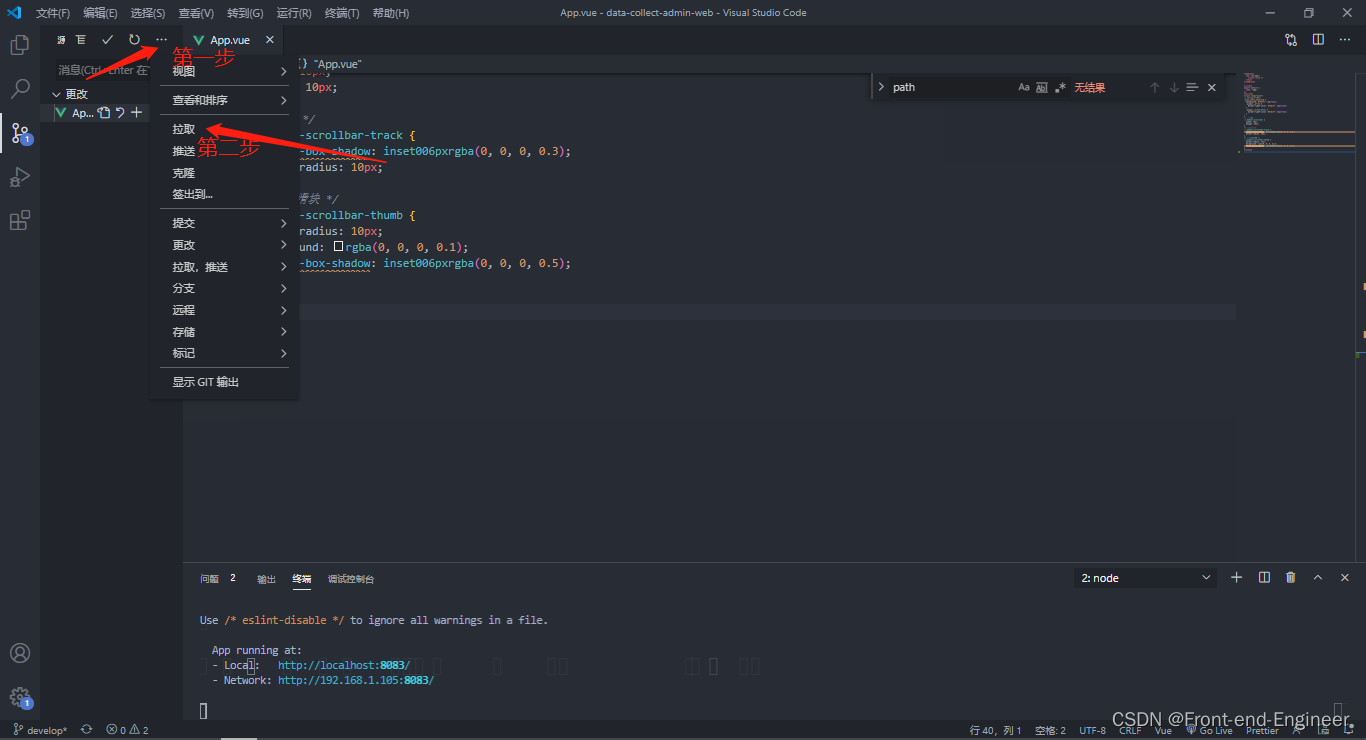Click the develop* branch in status bar

click(x=40, y=730)
